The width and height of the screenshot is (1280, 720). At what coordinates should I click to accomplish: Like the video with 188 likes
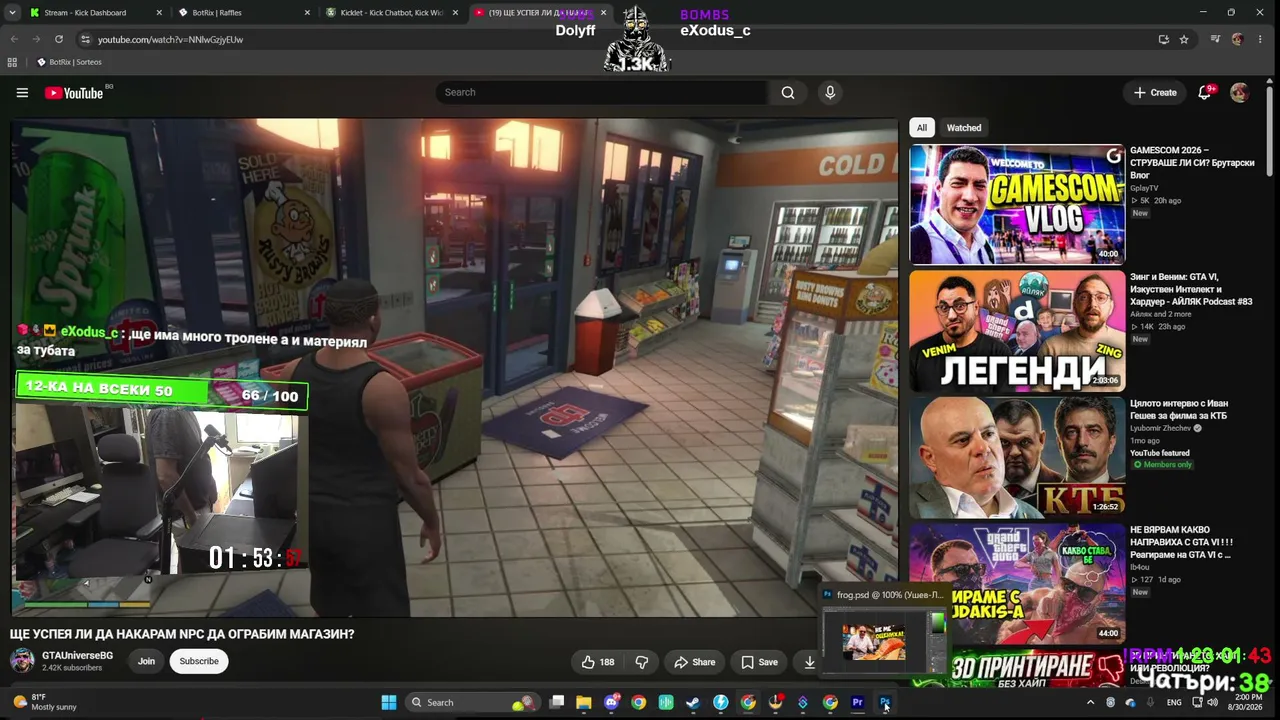tap(598, 662)
